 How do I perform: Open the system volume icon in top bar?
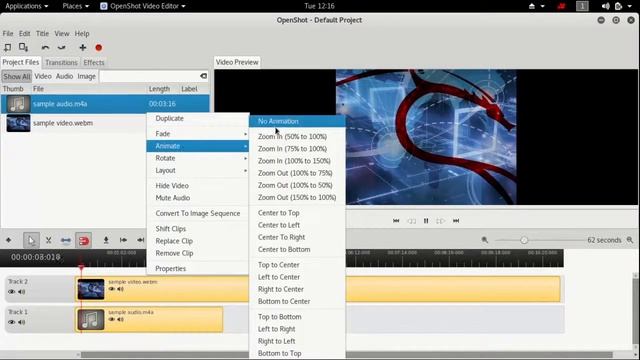[605, 6]
